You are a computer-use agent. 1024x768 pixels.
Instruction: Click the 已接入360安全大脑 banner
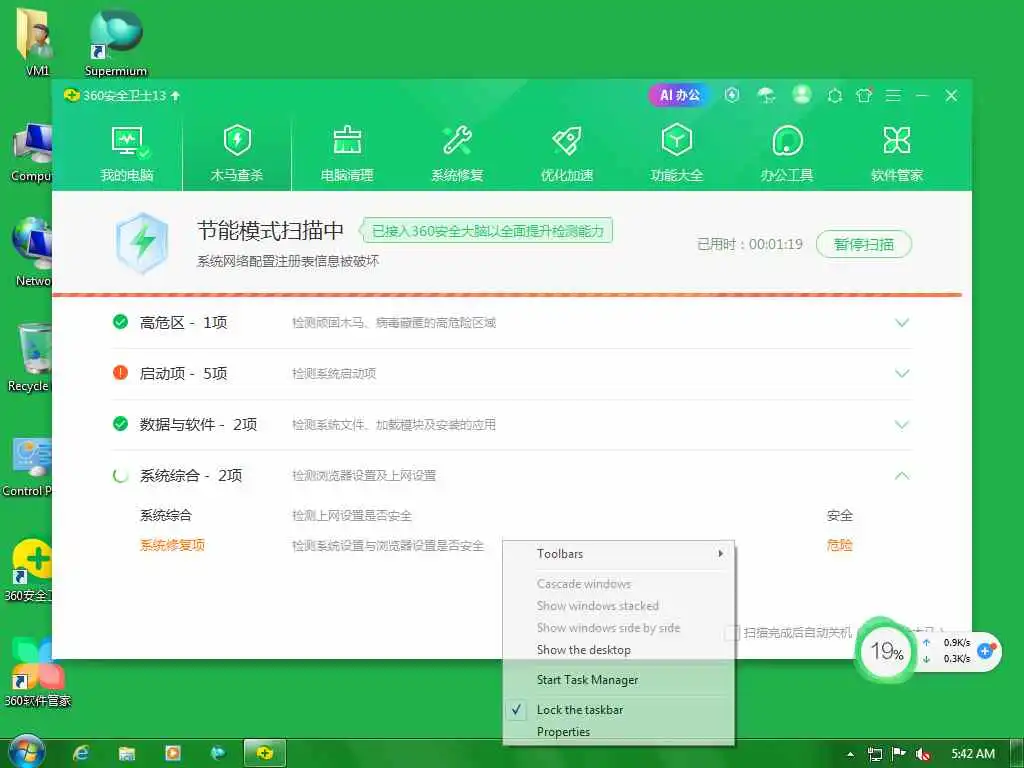pos(487,231)
